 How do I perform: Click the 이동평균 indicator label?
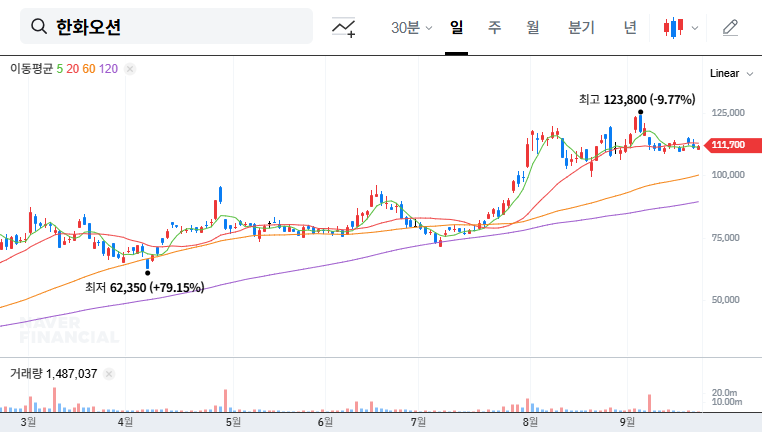pyautogui.click(x=32, y=69)
